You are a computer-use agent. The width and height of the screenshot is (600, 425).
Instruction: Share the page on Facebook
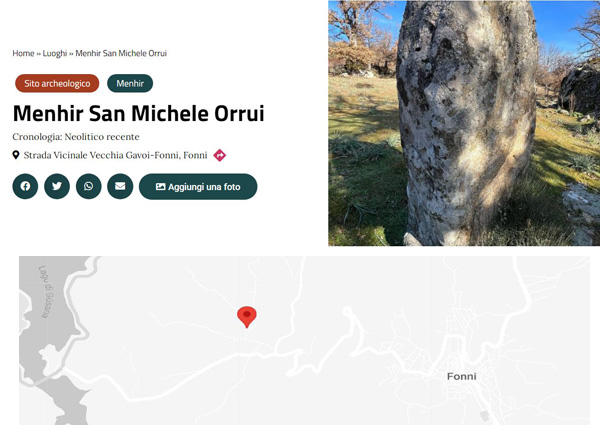(25, 186)
